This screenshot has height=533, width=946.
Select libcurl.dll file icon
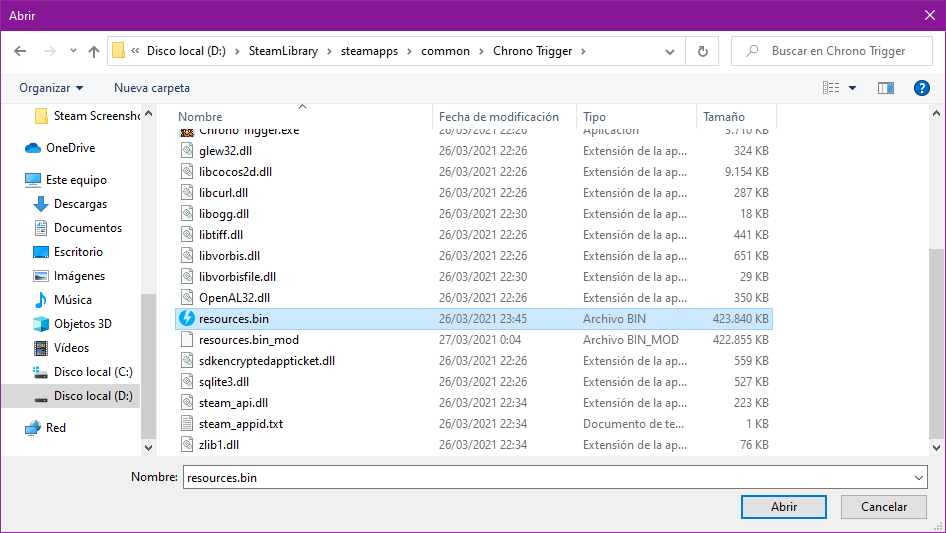point(188,193)
